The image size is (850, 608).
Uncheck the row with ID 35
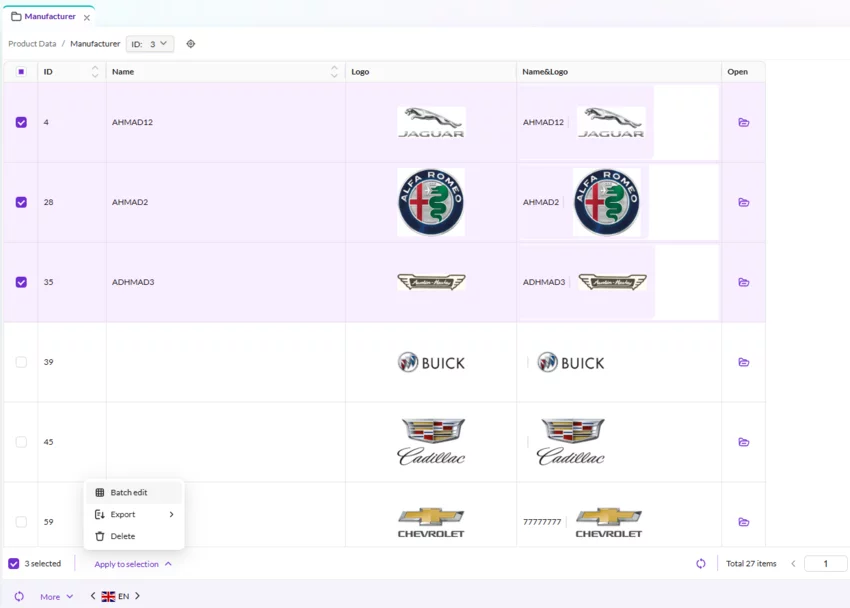pyautogui.click(x=21, y=282)
